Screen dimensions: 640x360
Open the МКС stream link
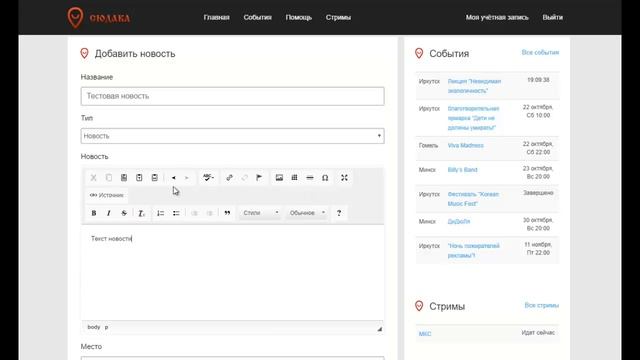pyautogui.click(x=425, y=334)
